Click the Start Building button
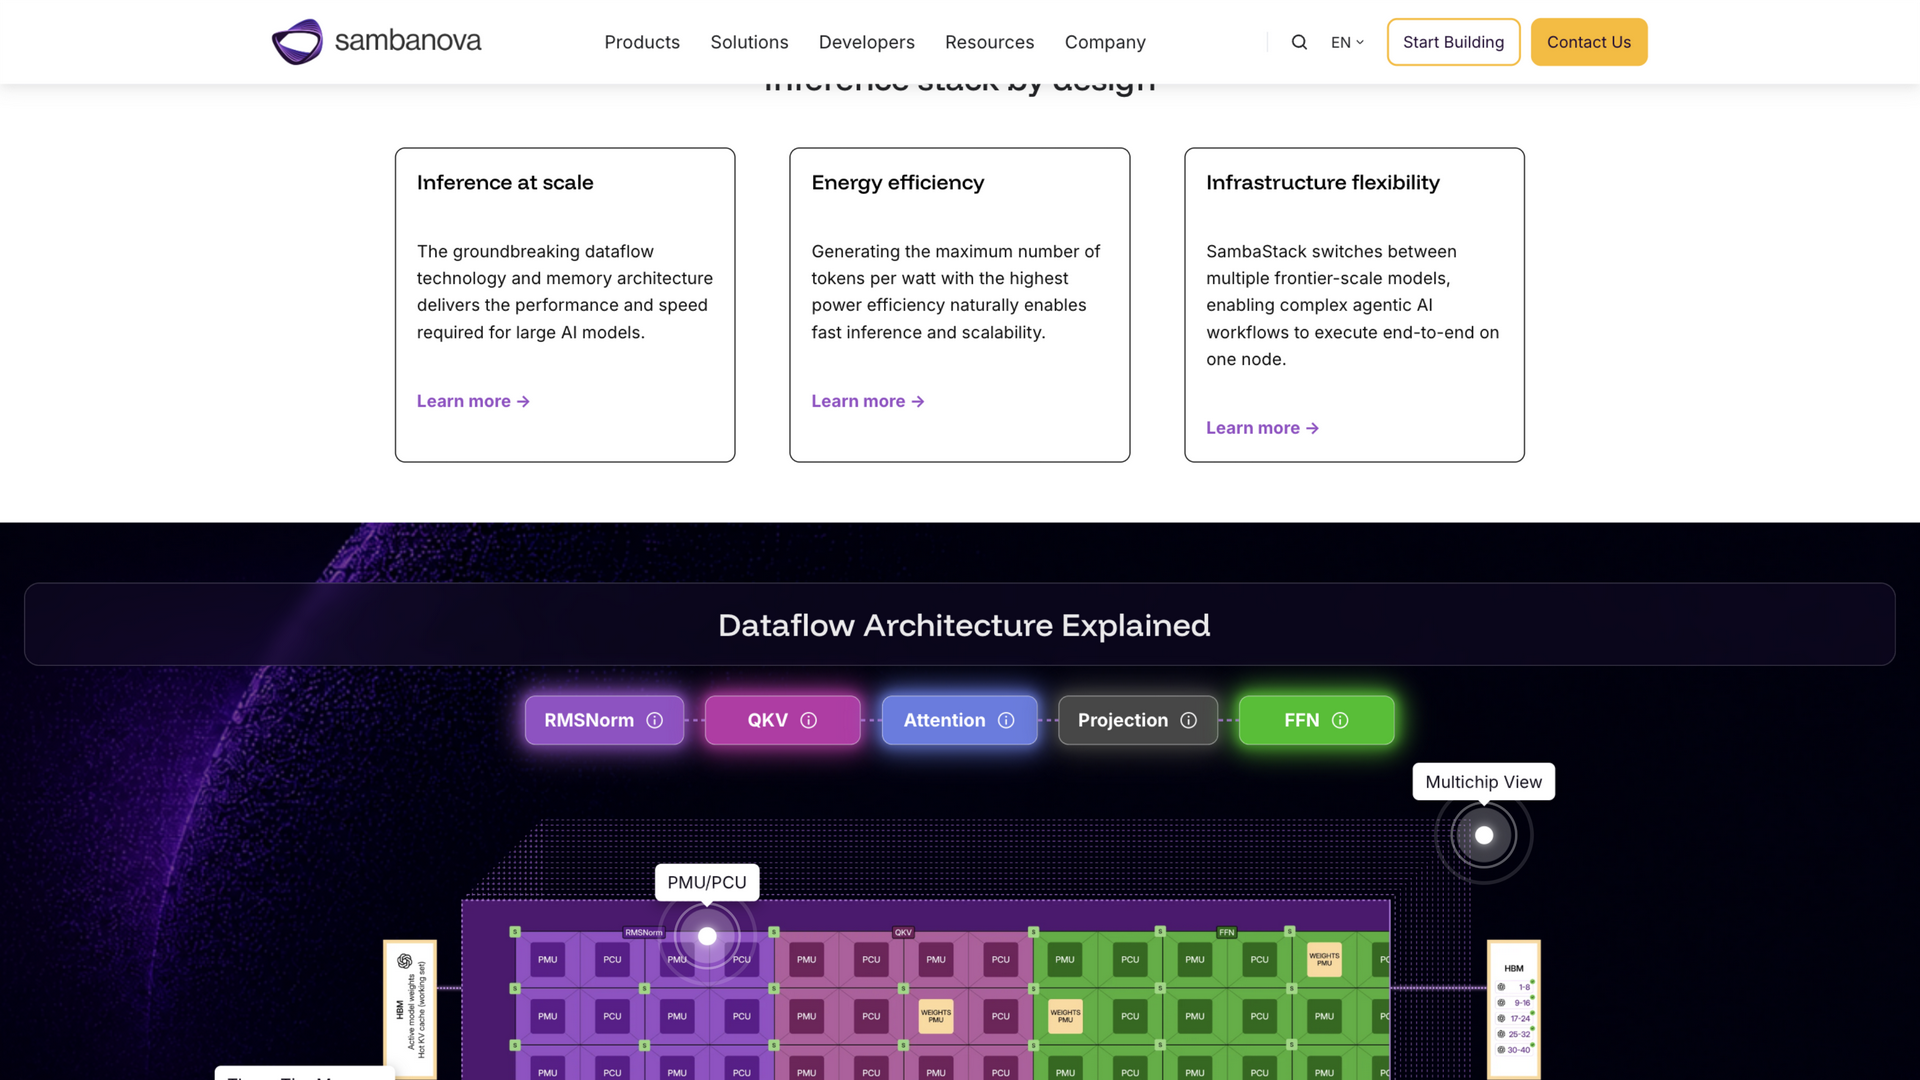The image size is (1920, 1080). [1453, 42]
